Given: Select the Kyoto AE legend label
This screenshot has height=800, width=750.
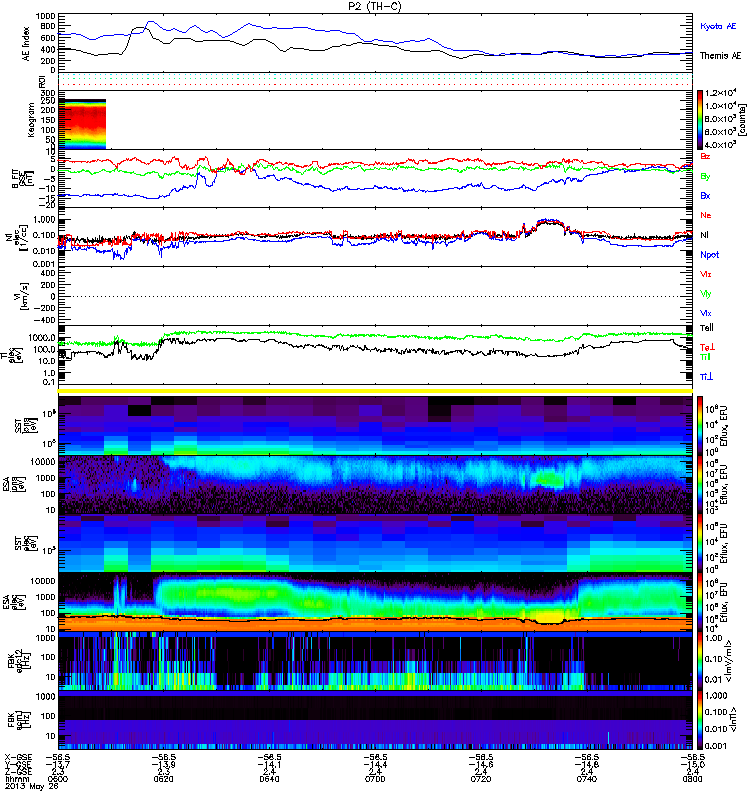Looking at the screenshot, I should pos(718,26).
